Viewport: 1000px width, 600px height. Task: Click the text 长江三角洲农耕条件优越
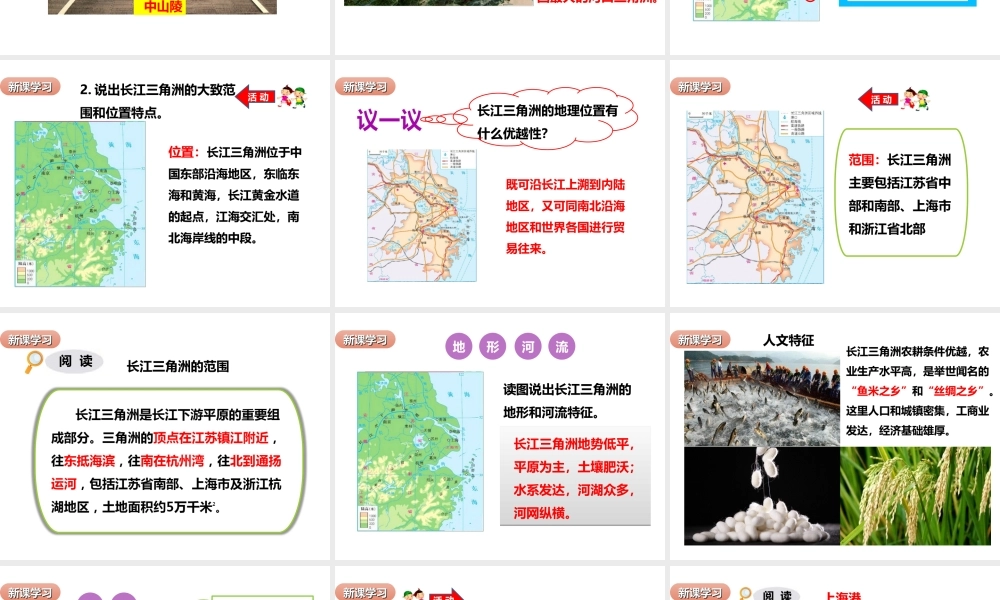point(908,351)
